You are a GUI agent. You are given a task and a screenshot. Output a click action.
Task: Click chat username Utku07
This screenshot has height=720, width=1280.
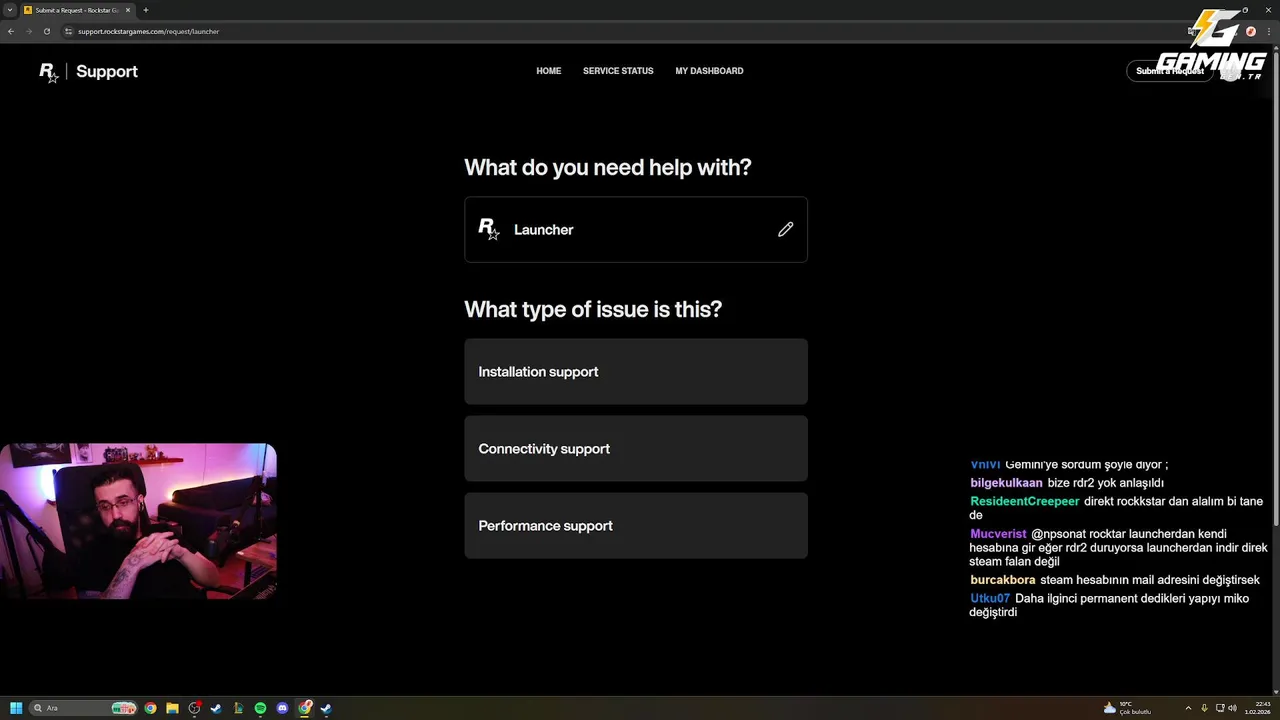click(990, 598)
